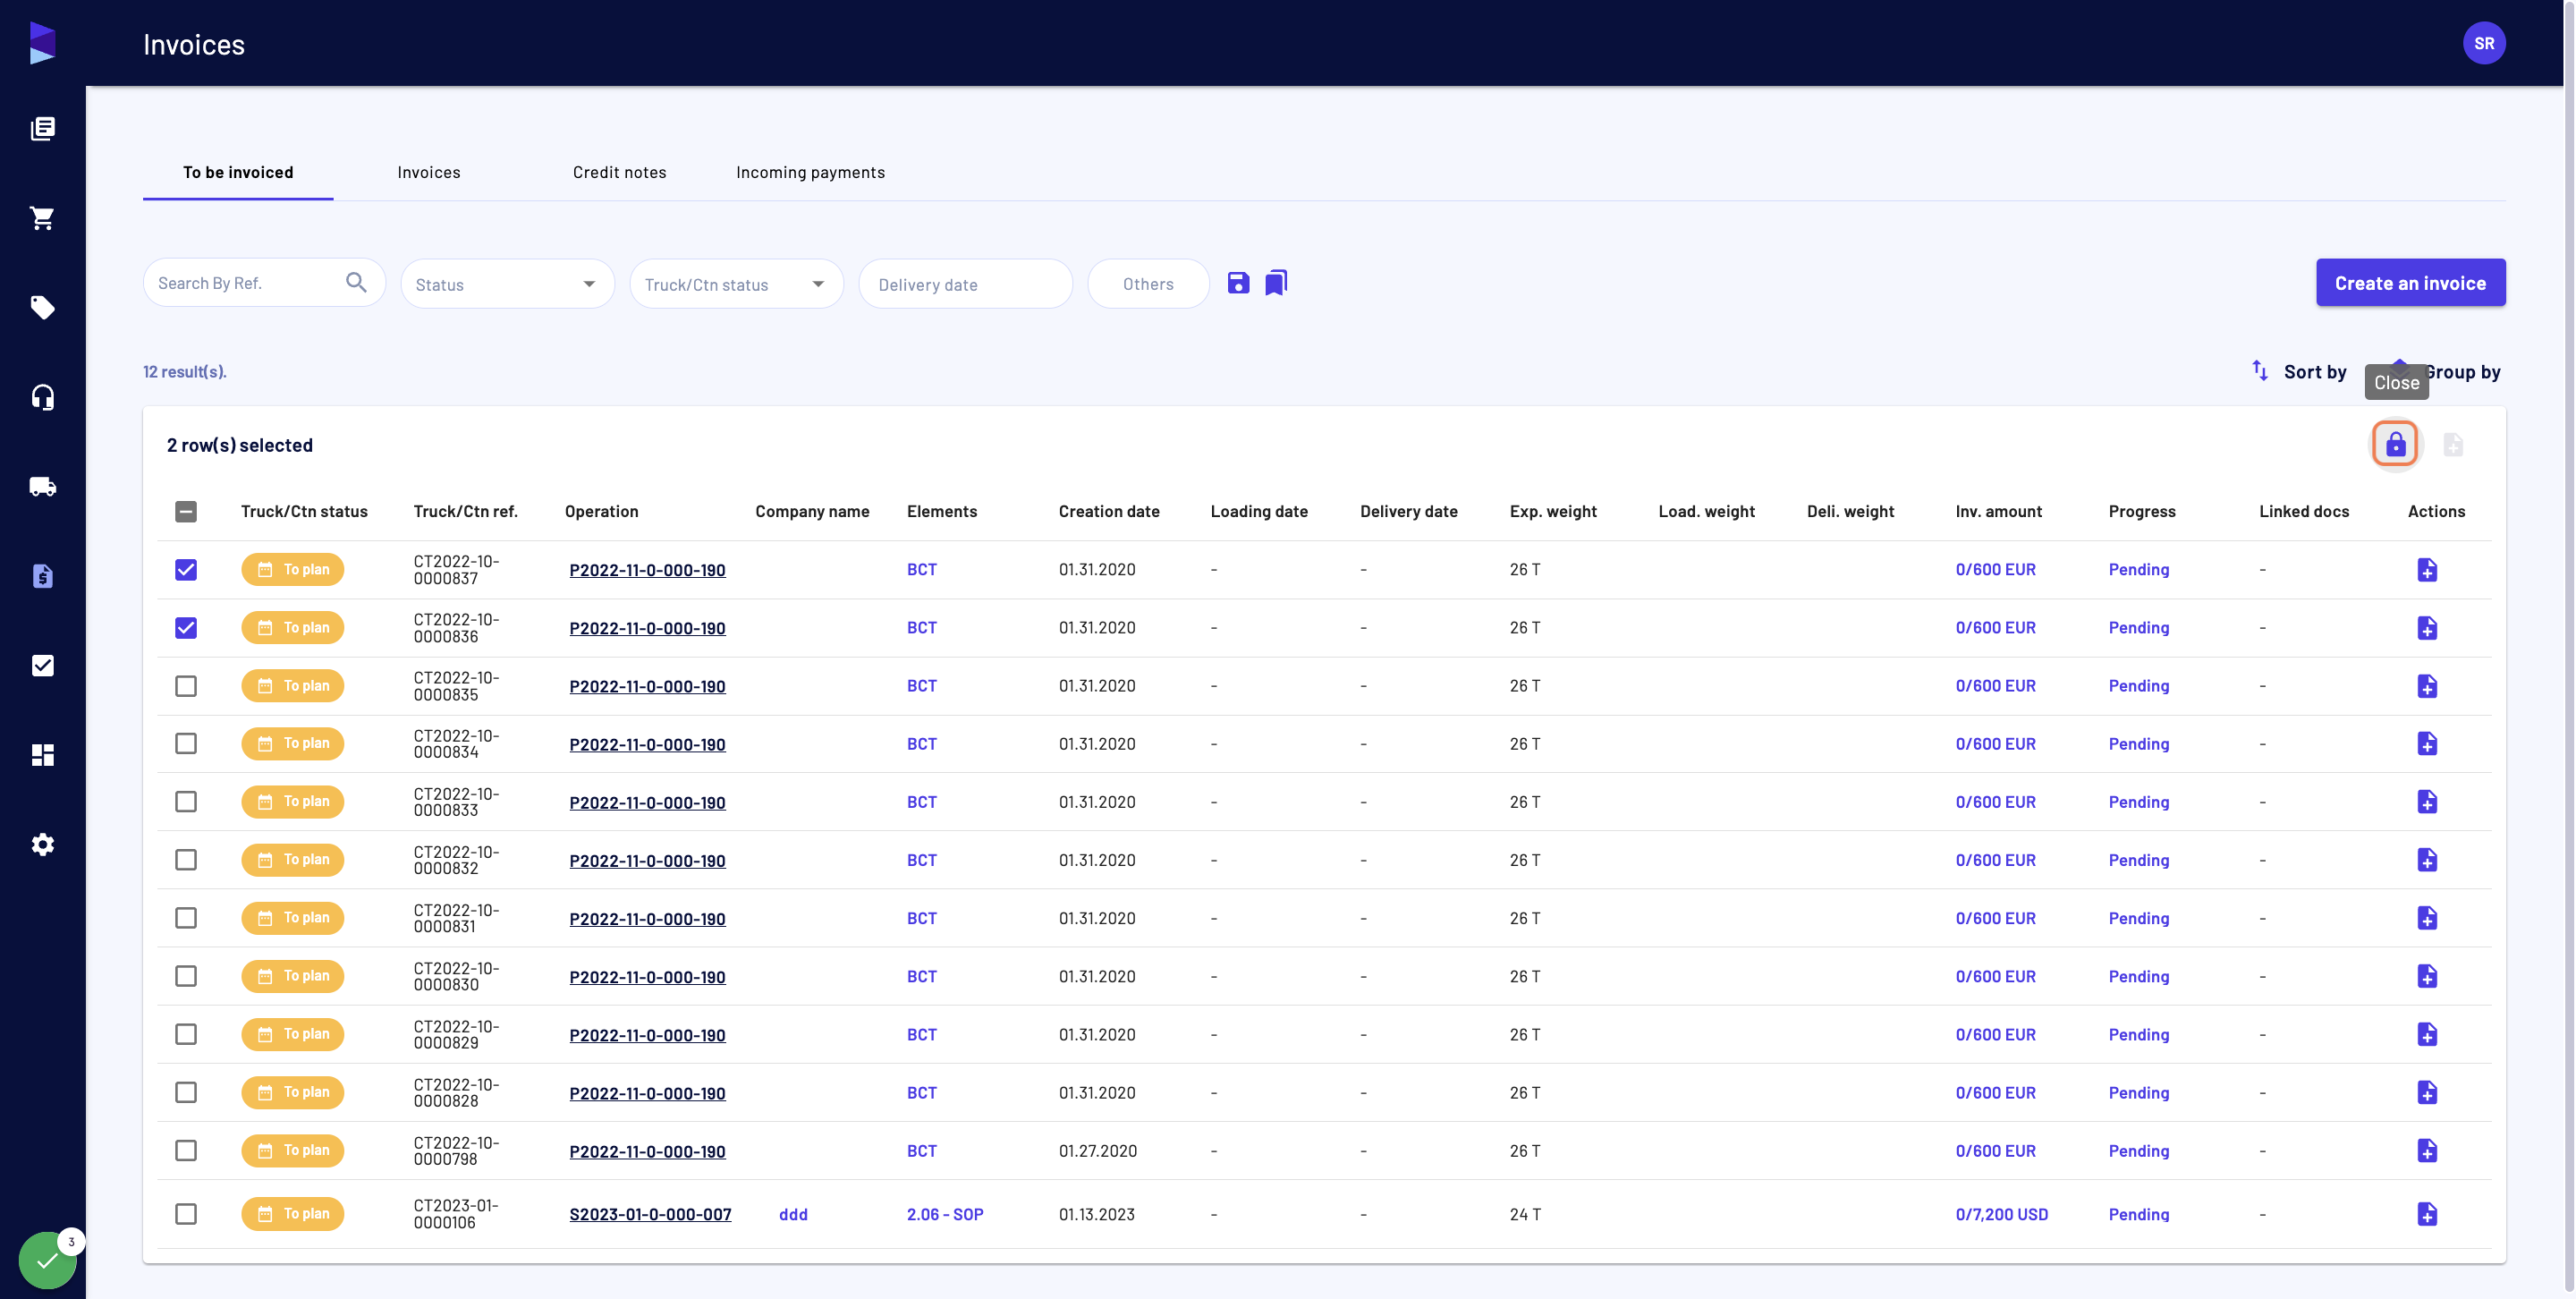Check the row CT2022-10-0000831 checkbox
The image size is (2576, 1299).
point(186,918)
